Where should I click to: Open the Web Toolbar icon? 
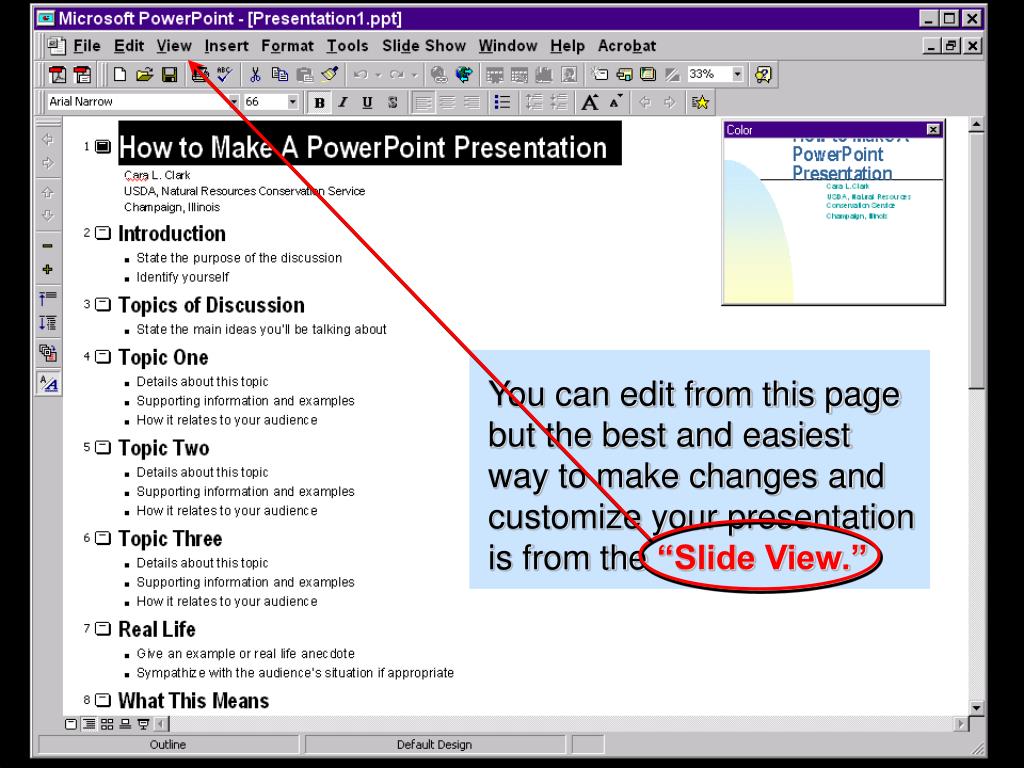pyautogui.click(x=464, y=74)
